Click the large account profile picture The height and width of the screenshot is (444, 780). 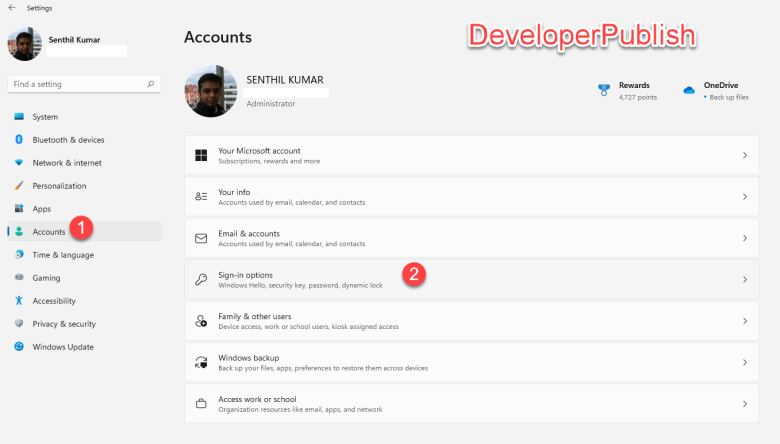coord(211,91)
